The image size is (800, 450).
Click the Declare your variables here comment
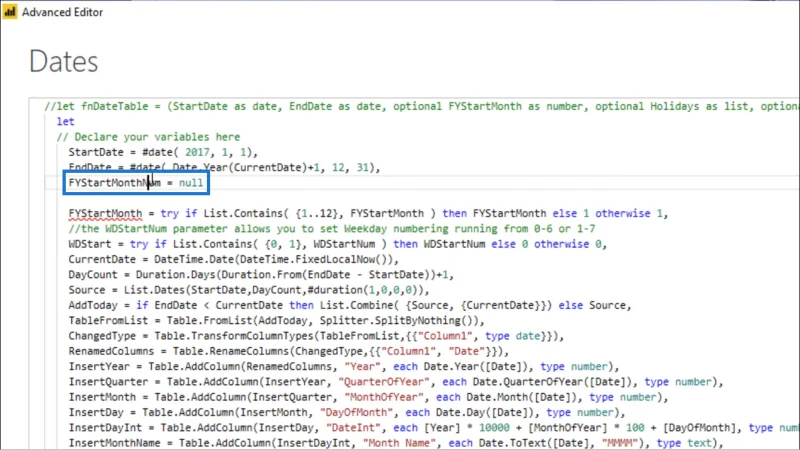pyautogui.click(x=148, y=137)
